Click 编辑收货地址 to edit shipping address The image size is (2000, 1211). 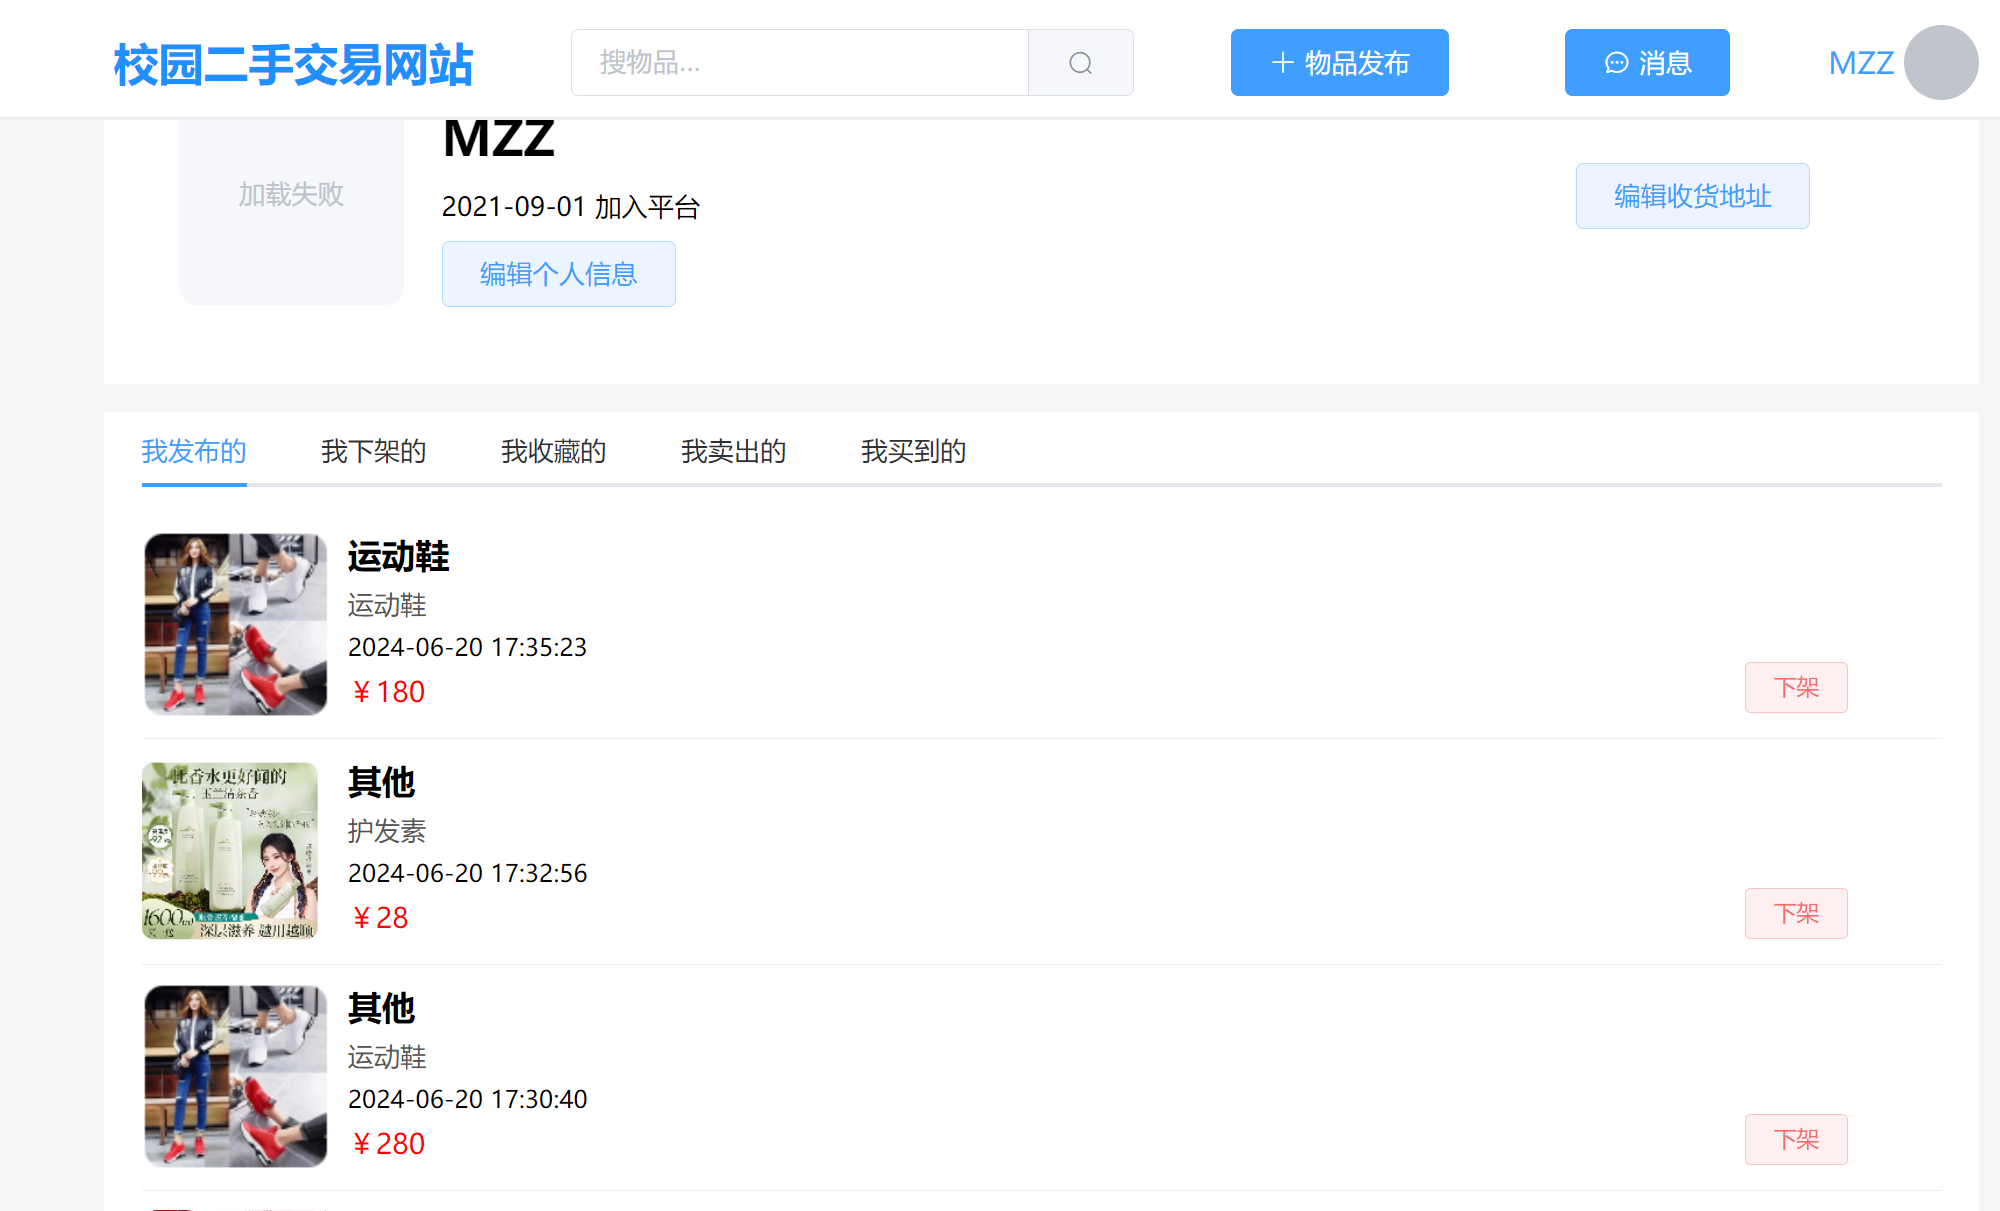(x=1692, y=196)
